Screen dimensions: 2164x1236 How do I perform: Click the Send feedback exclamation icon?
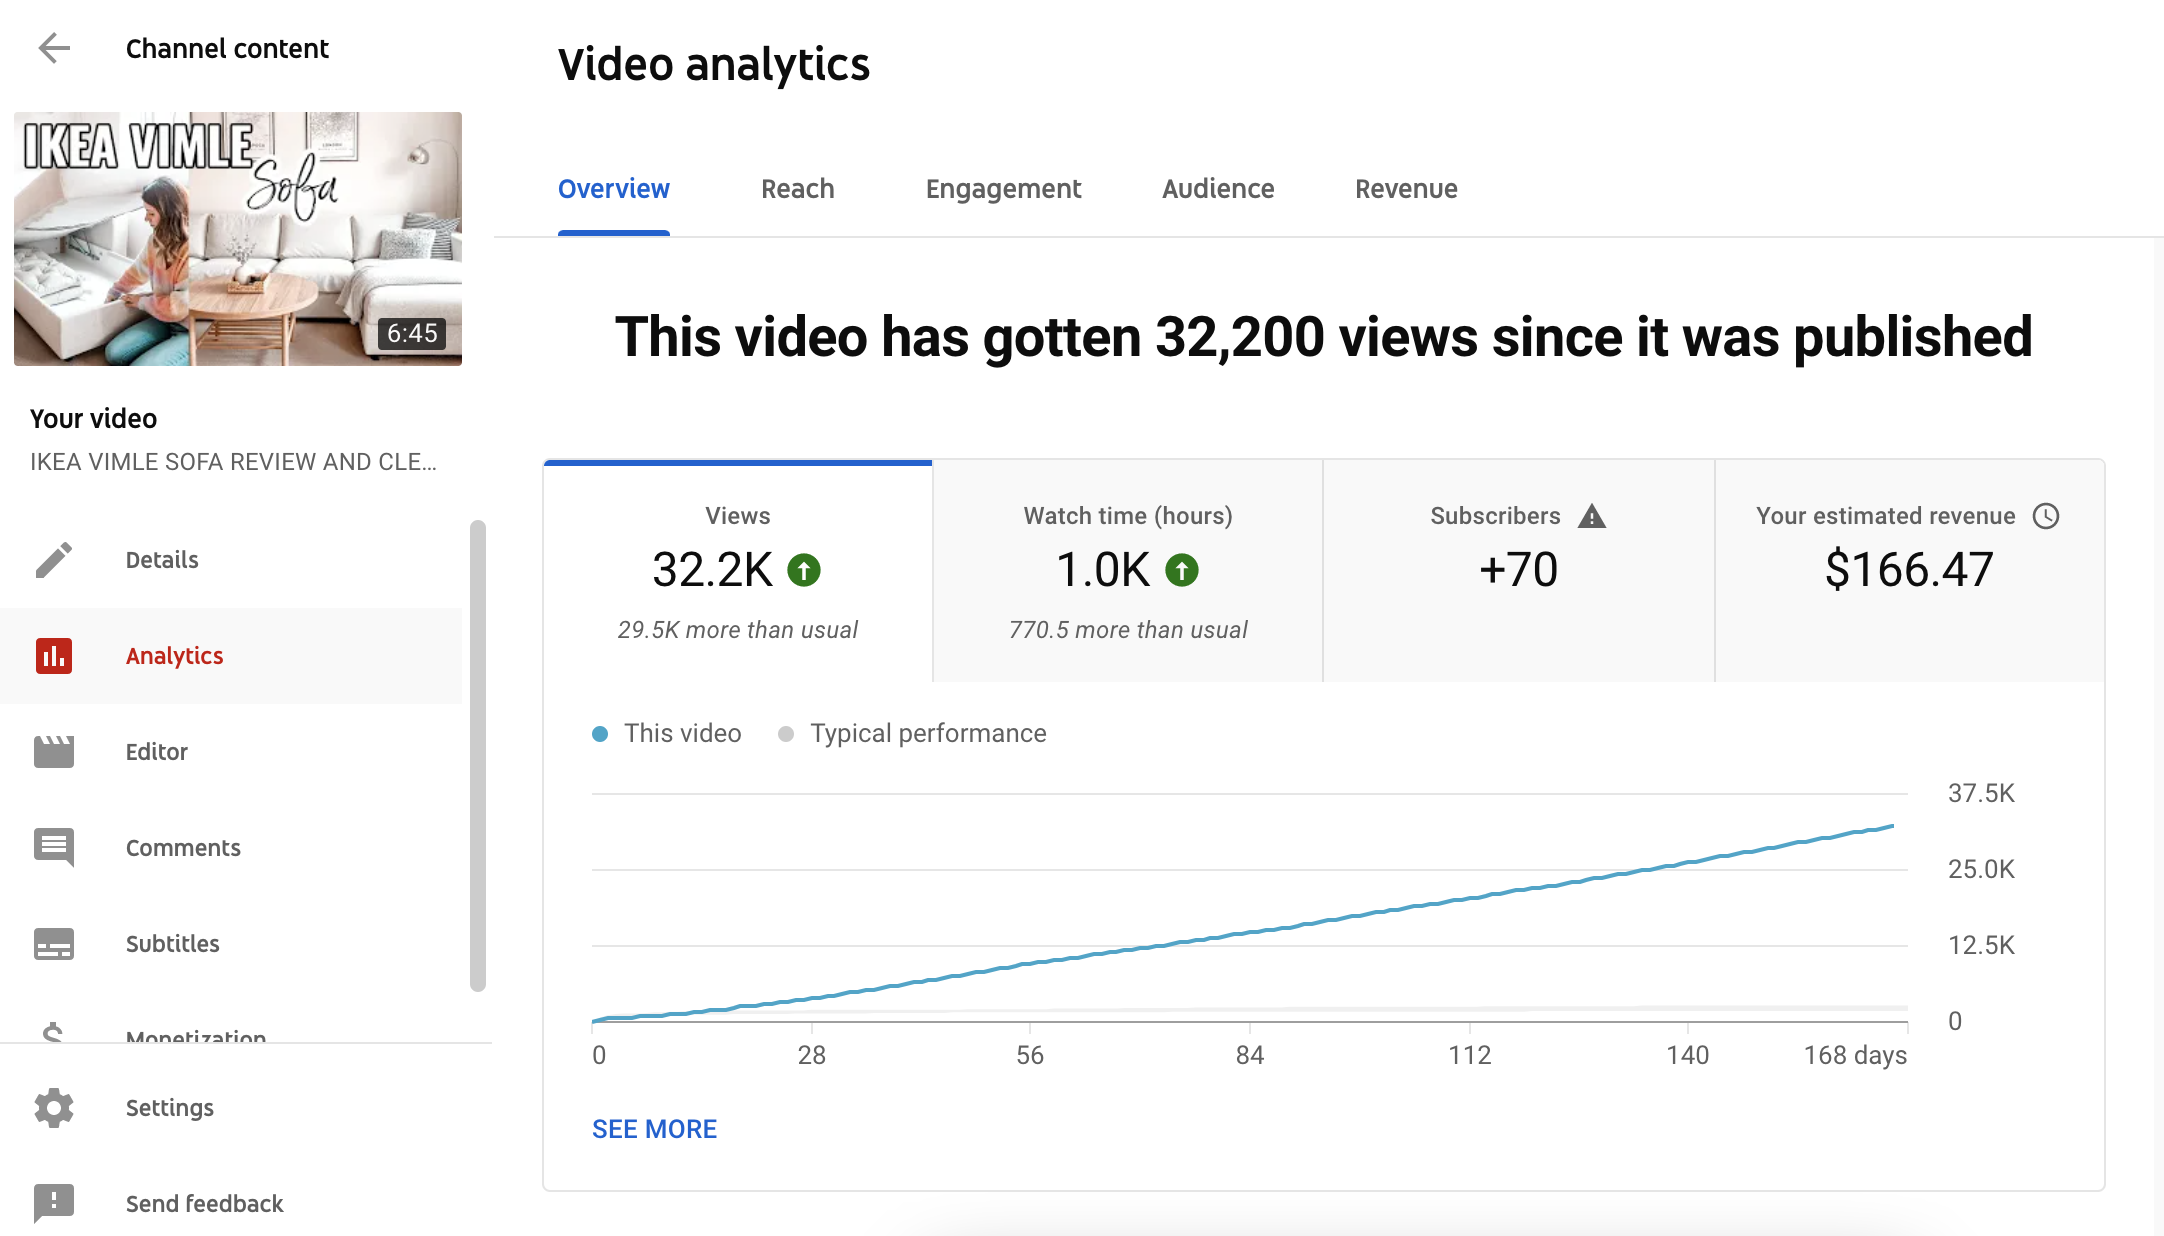point(54,1203)
